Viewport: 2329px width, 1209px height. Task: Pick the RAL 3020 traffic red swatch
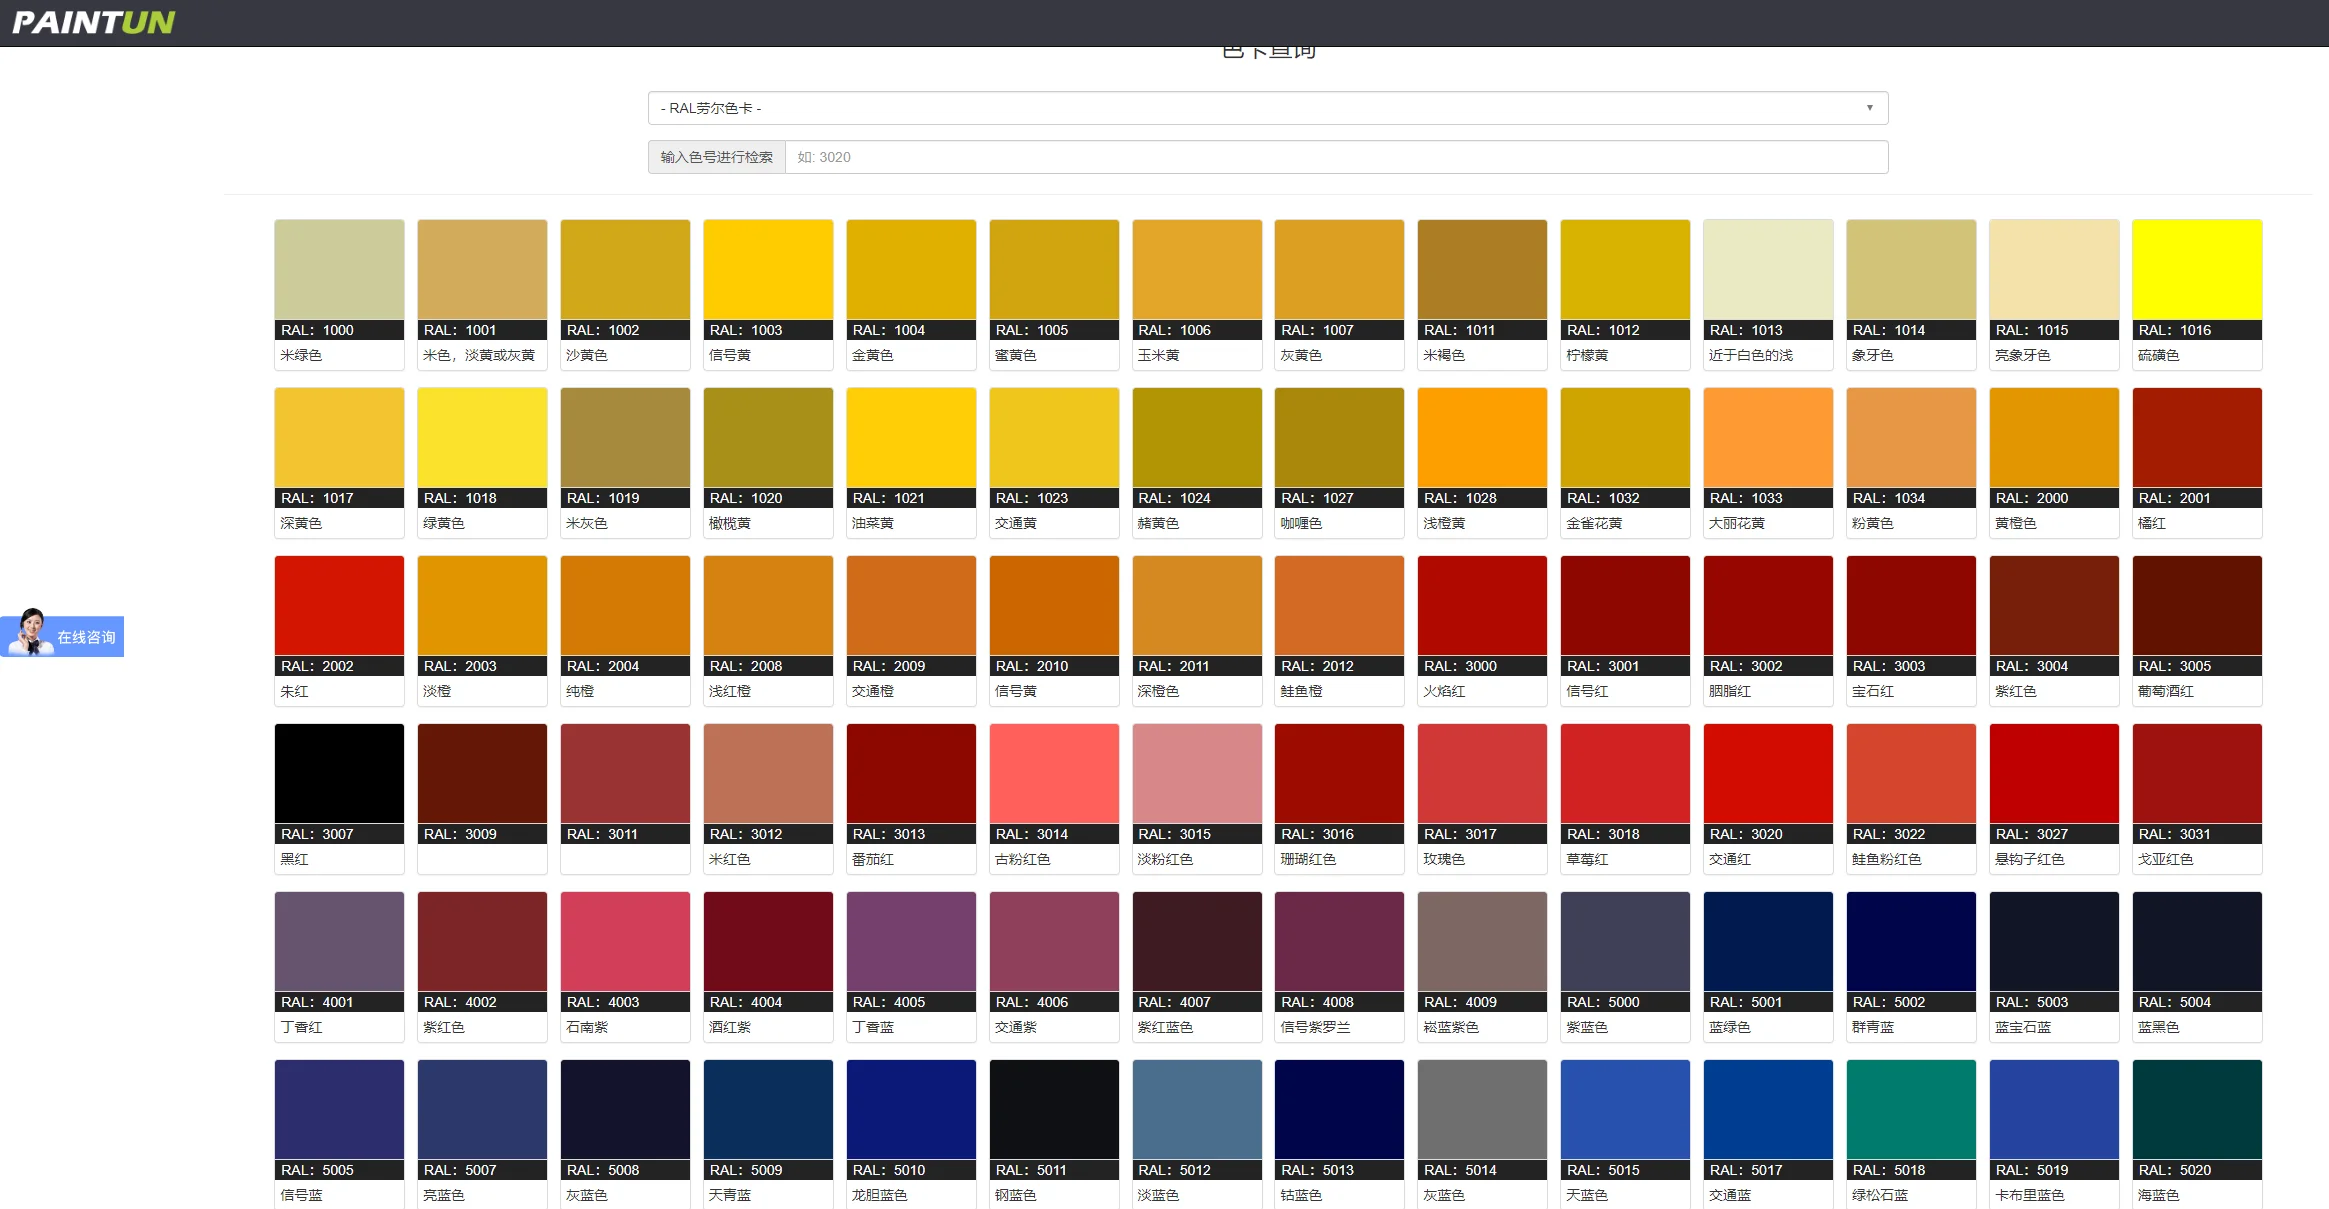tap(1767, 774)
